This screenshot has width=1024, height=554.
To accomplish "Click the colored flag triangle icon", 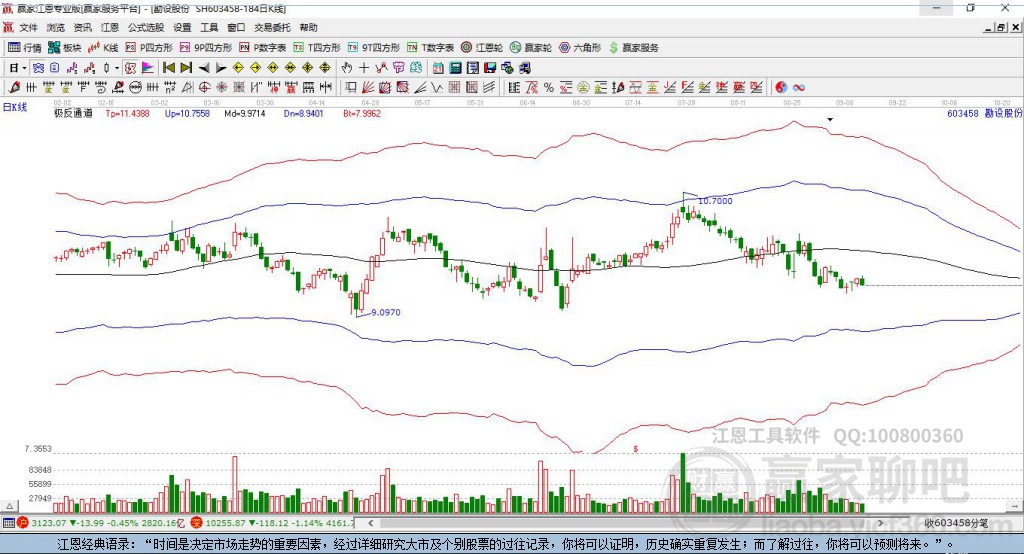I will click(x=148, y=68).
